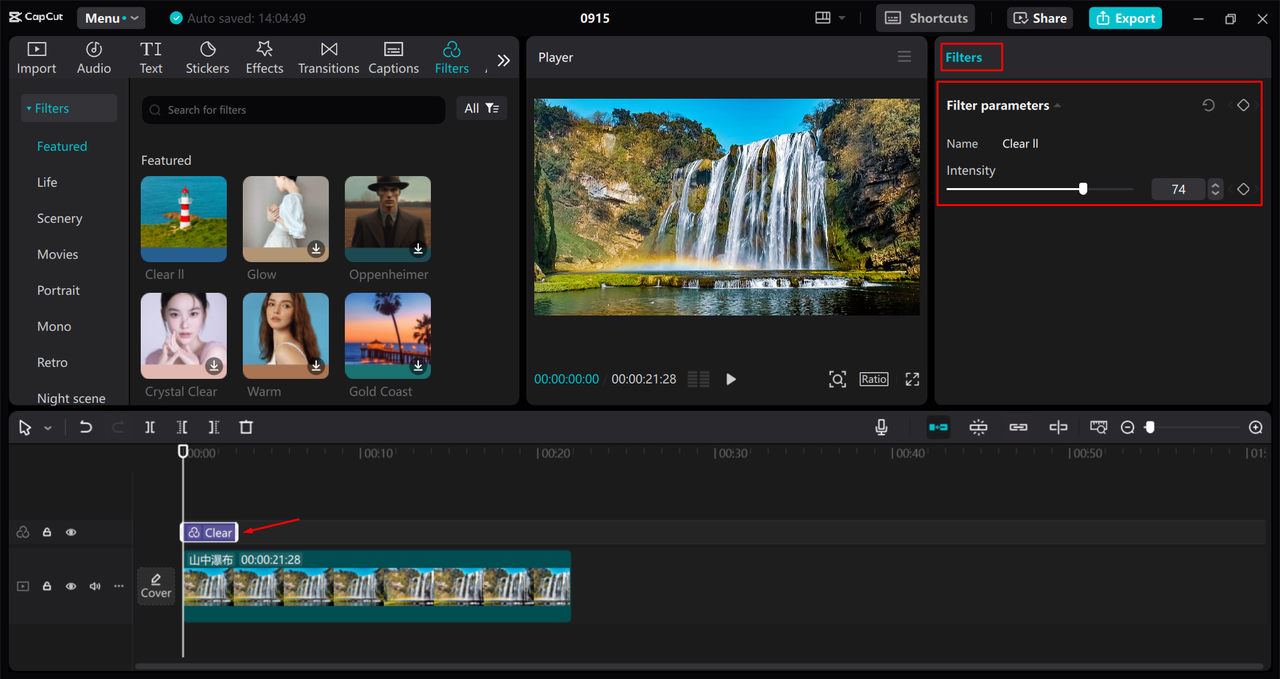
Task: Switch to the Text tab
Action: point(151,58)
